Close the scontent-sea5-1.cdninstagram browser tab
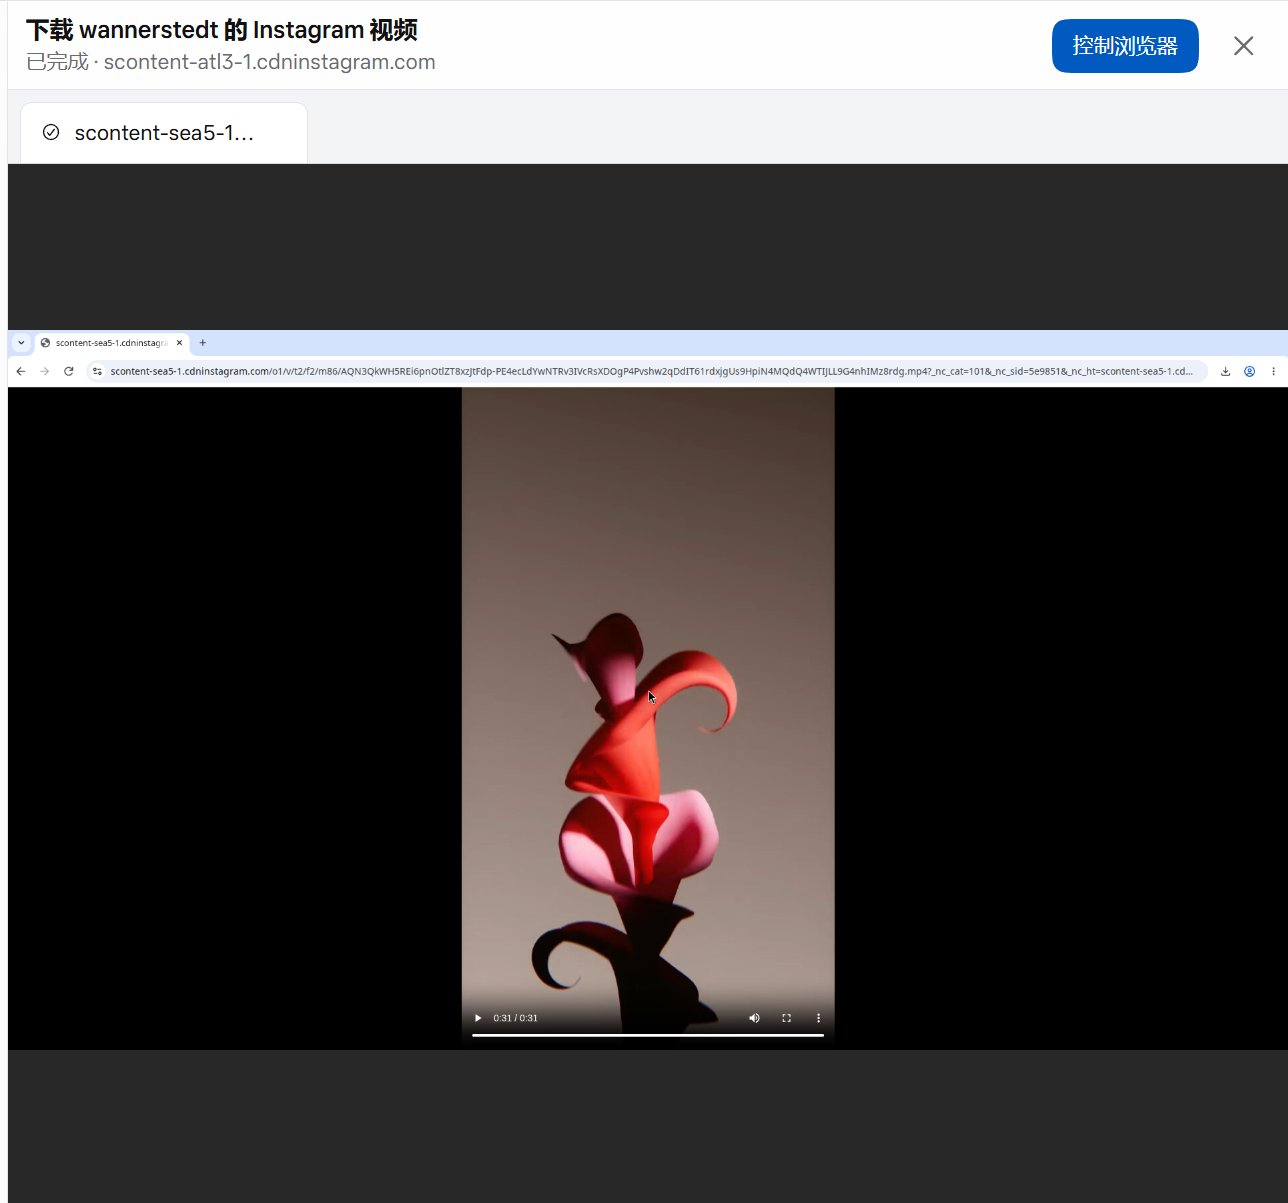1288x1203 pixels. 179,342
